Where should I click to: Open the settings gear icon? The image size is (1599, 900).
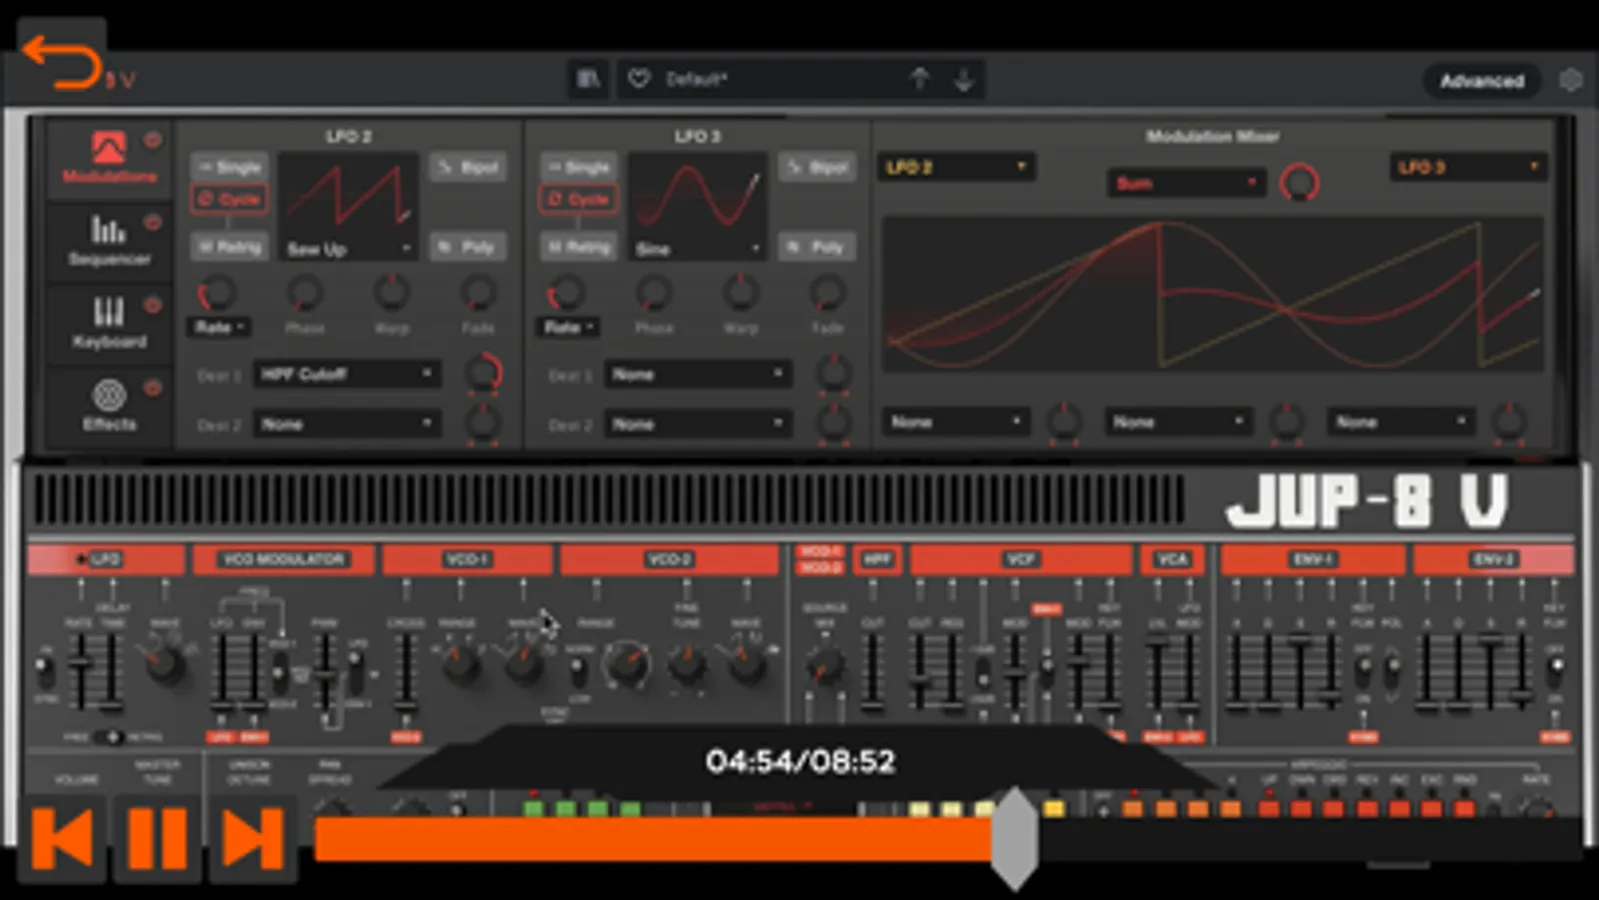(x=1571, y=80)
